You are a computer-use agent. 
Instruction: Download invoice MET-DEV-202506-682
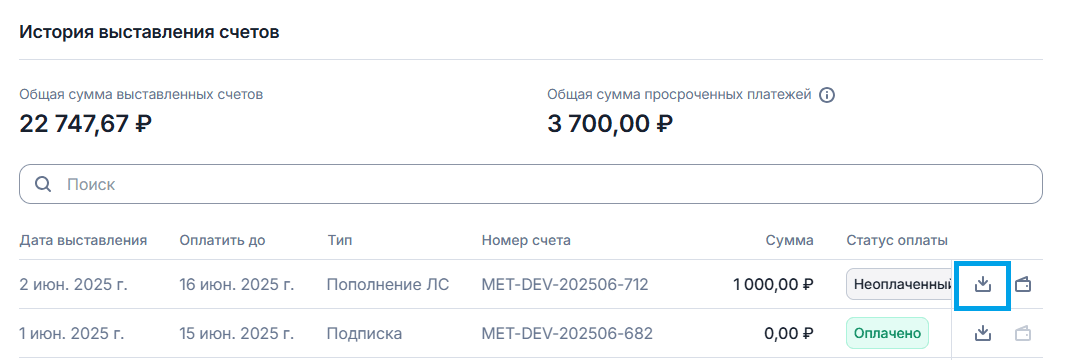(x=982, y=333)
